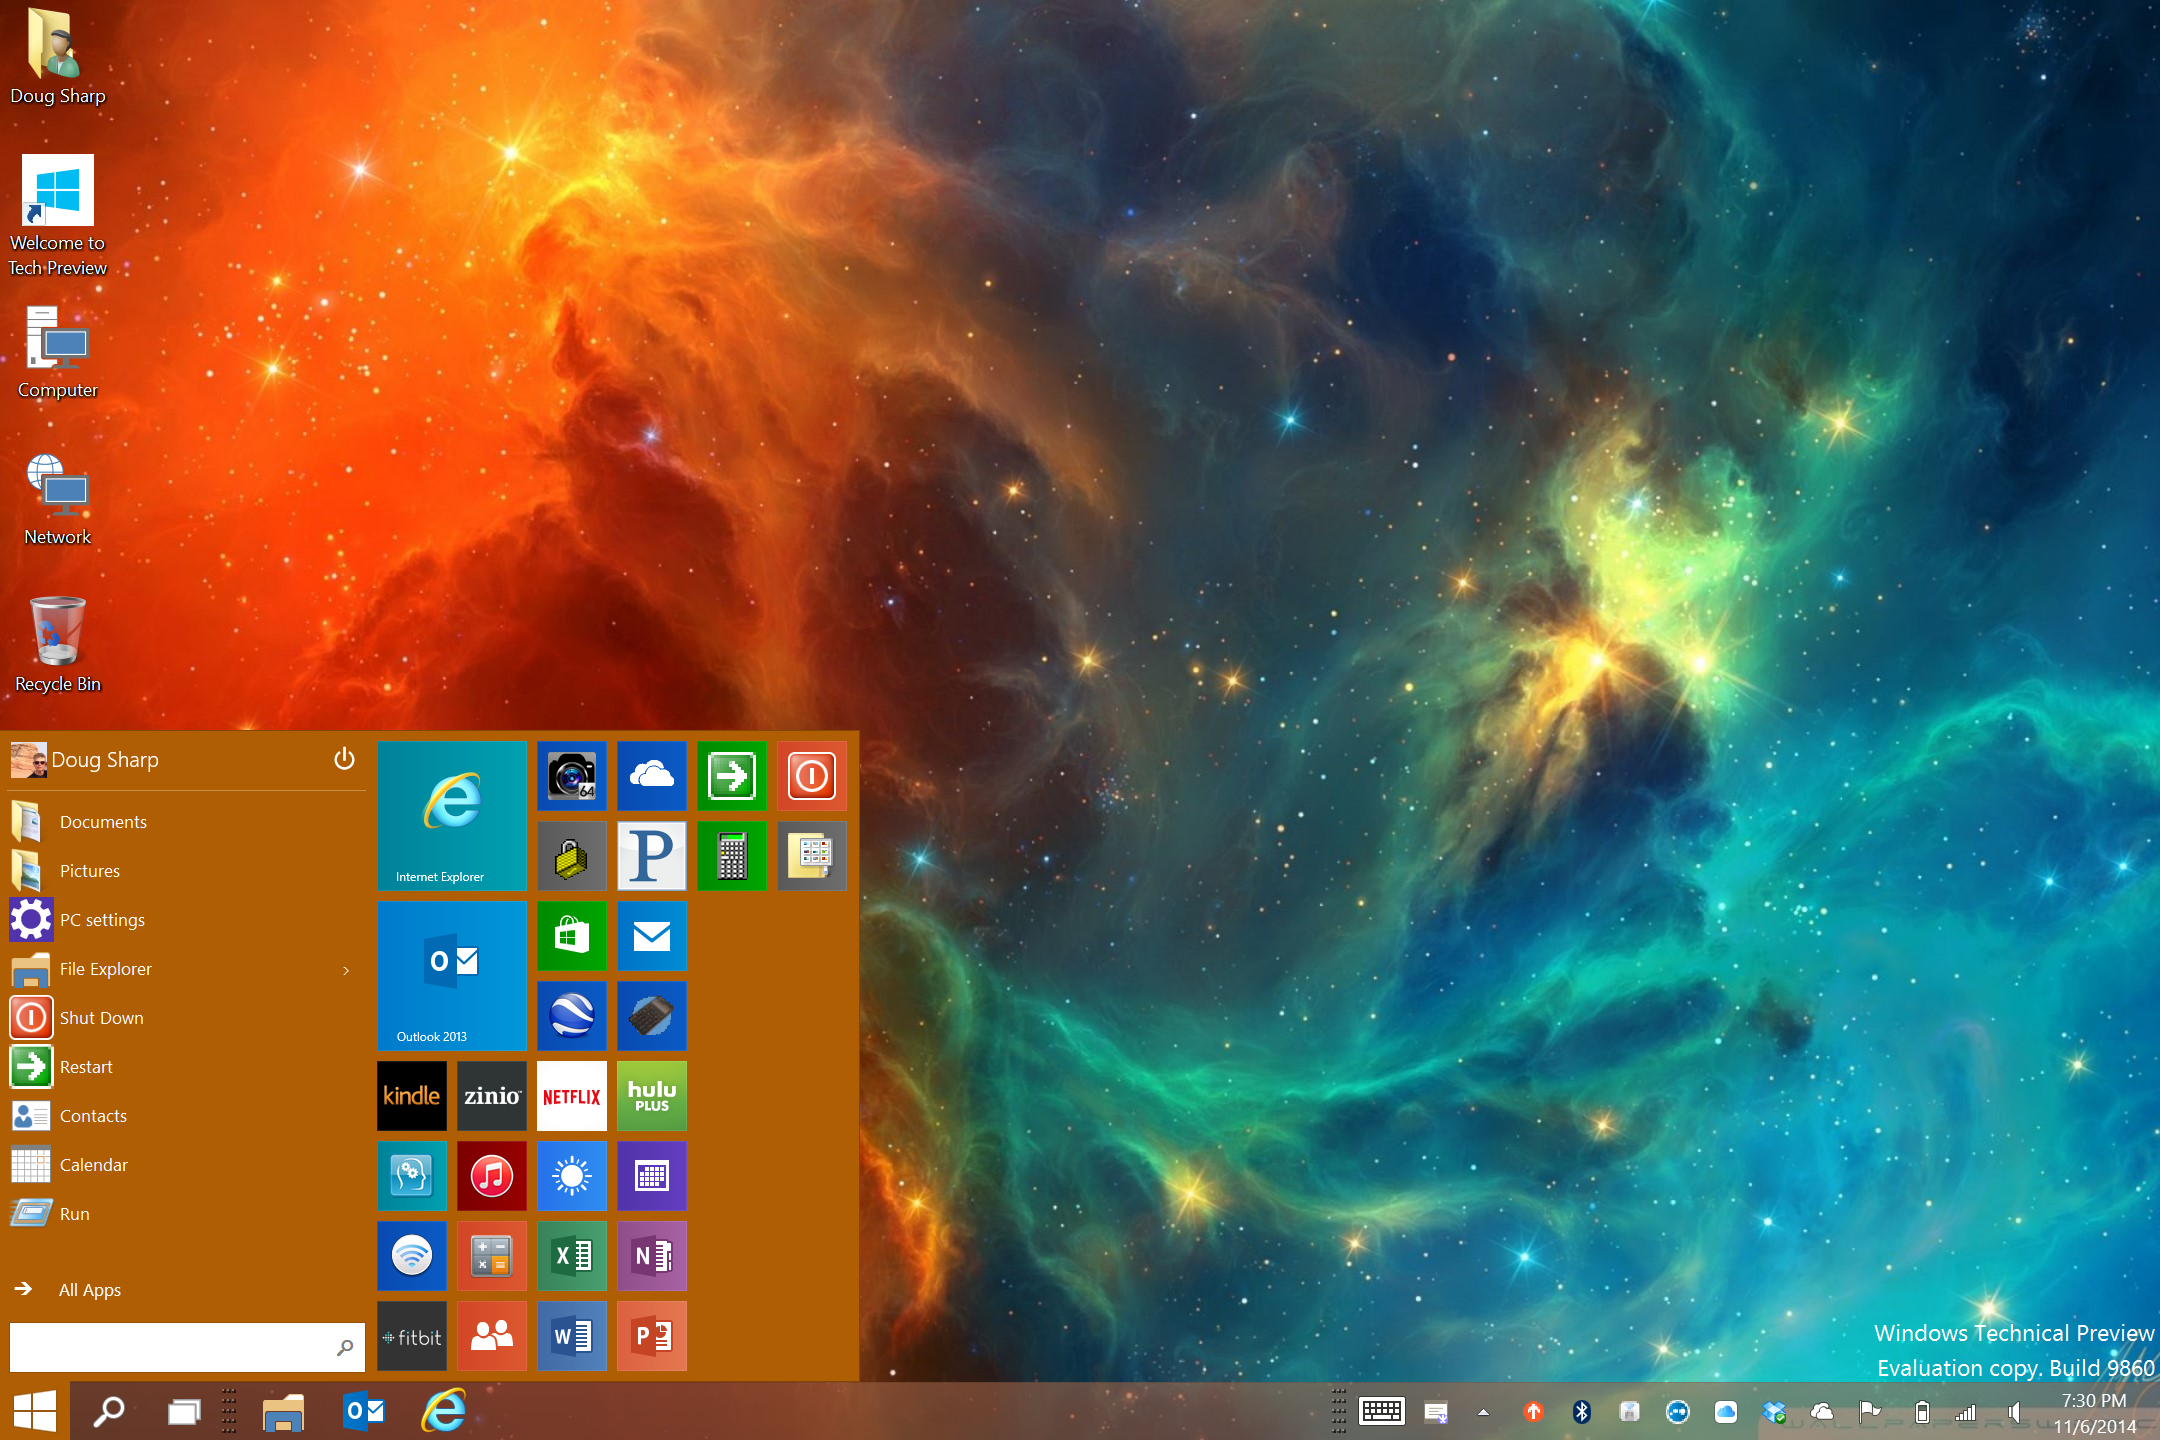The width and height of the screenshot is (2160, 1440).
Task: Open Pictures from Start menu
Action: (x=186, y=871)
